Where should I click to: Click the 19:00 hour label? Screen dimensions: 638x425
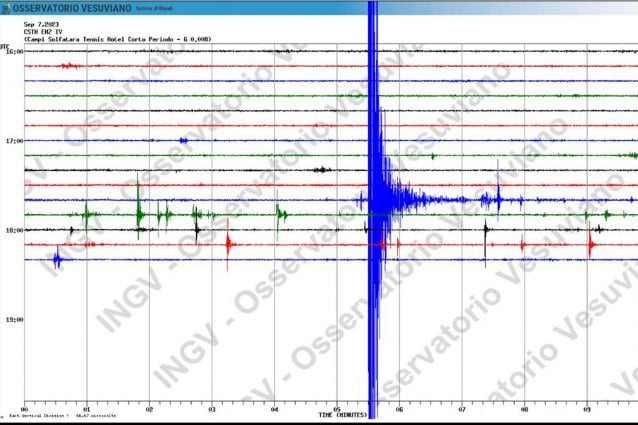tap(14, 320)
